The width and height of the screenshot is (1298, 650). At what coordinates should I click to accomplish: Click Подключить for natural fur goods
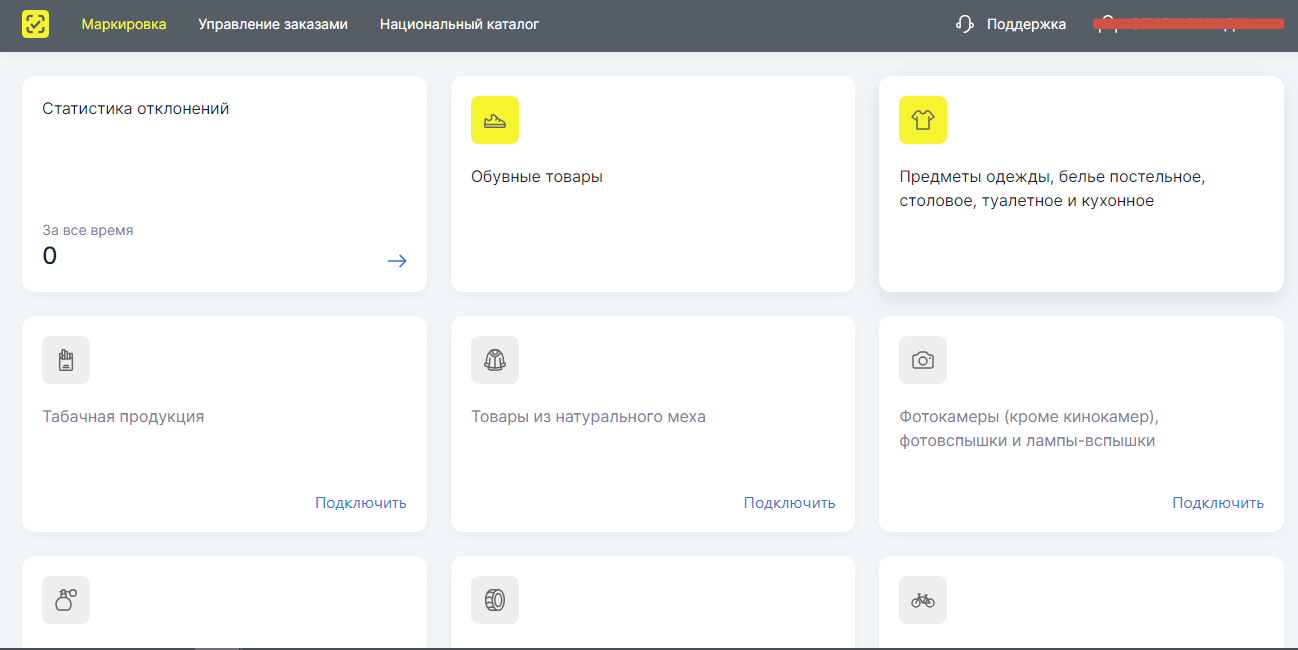tap(788, 502)
